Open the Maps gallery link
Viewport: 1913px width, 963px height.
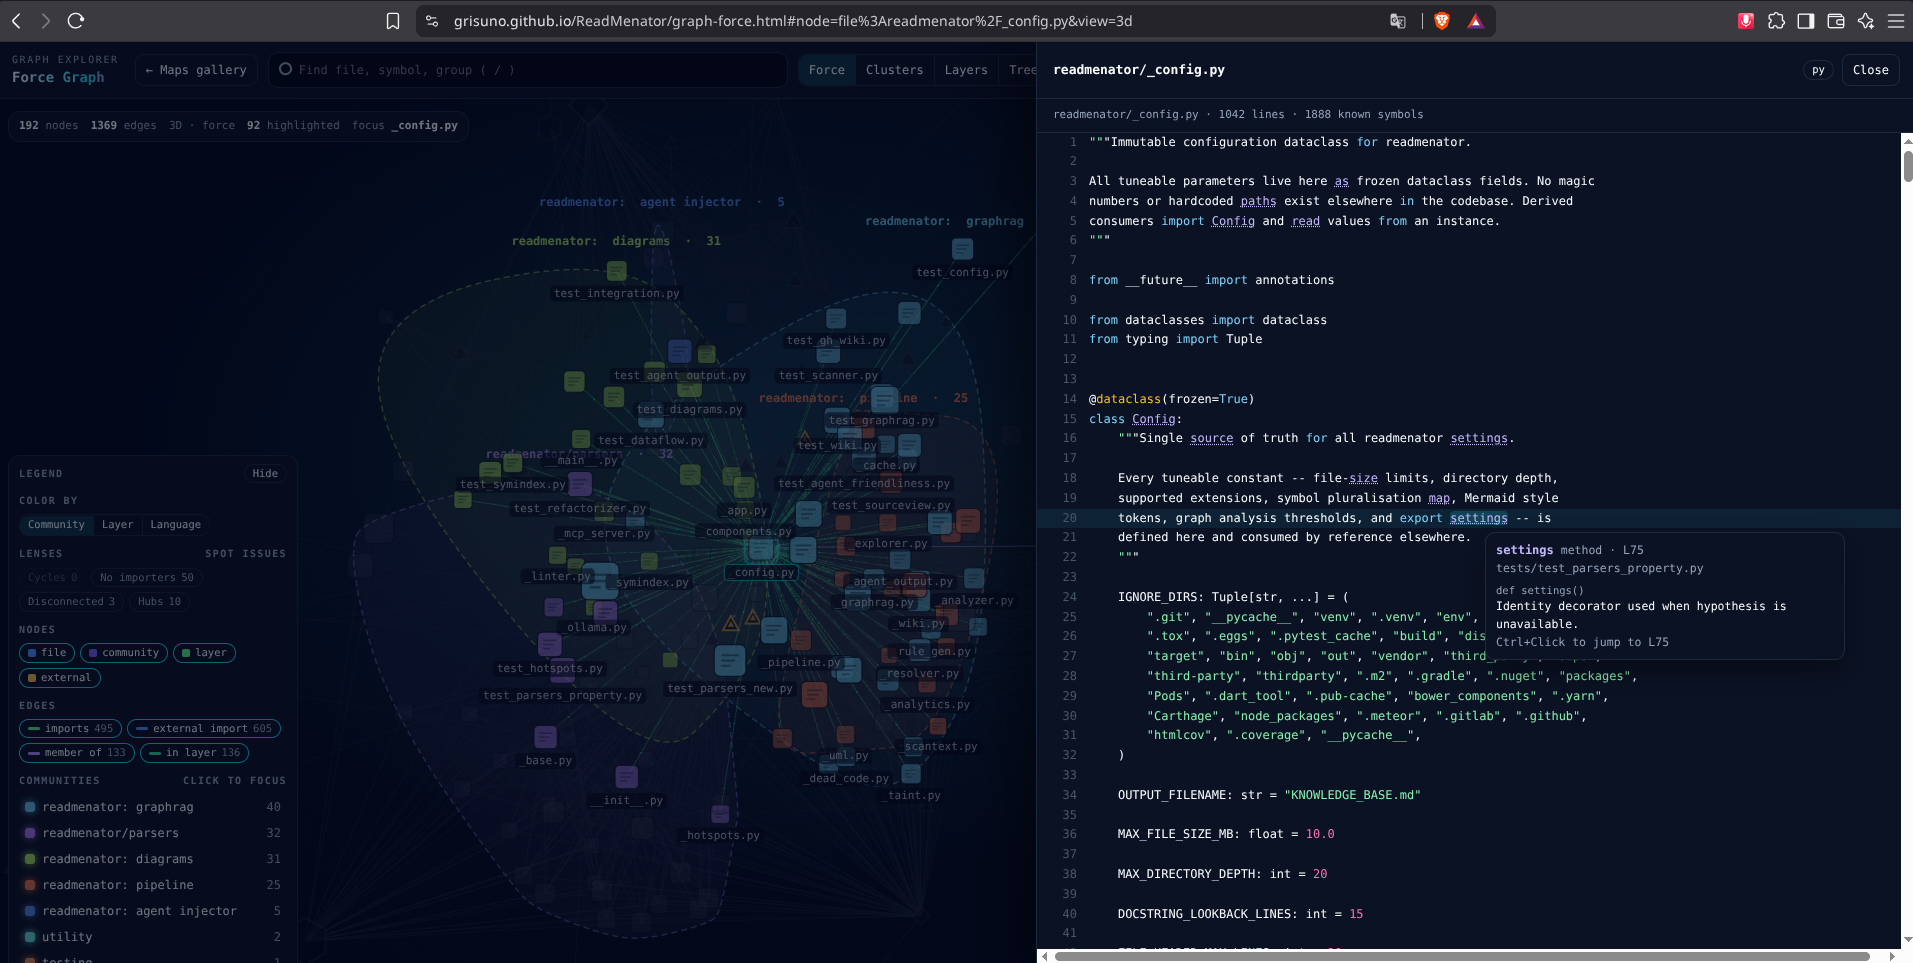(x=196, y=70)
